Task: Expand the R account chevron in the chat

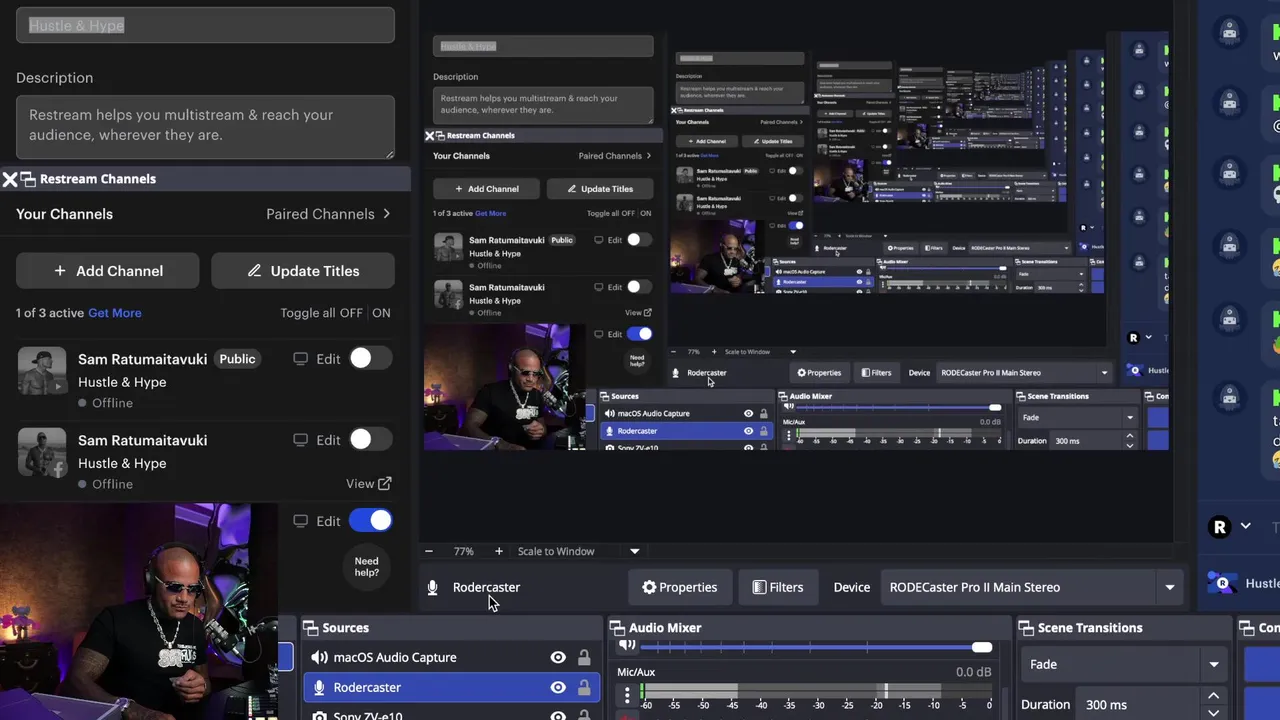Action: tap(1245, 527)
